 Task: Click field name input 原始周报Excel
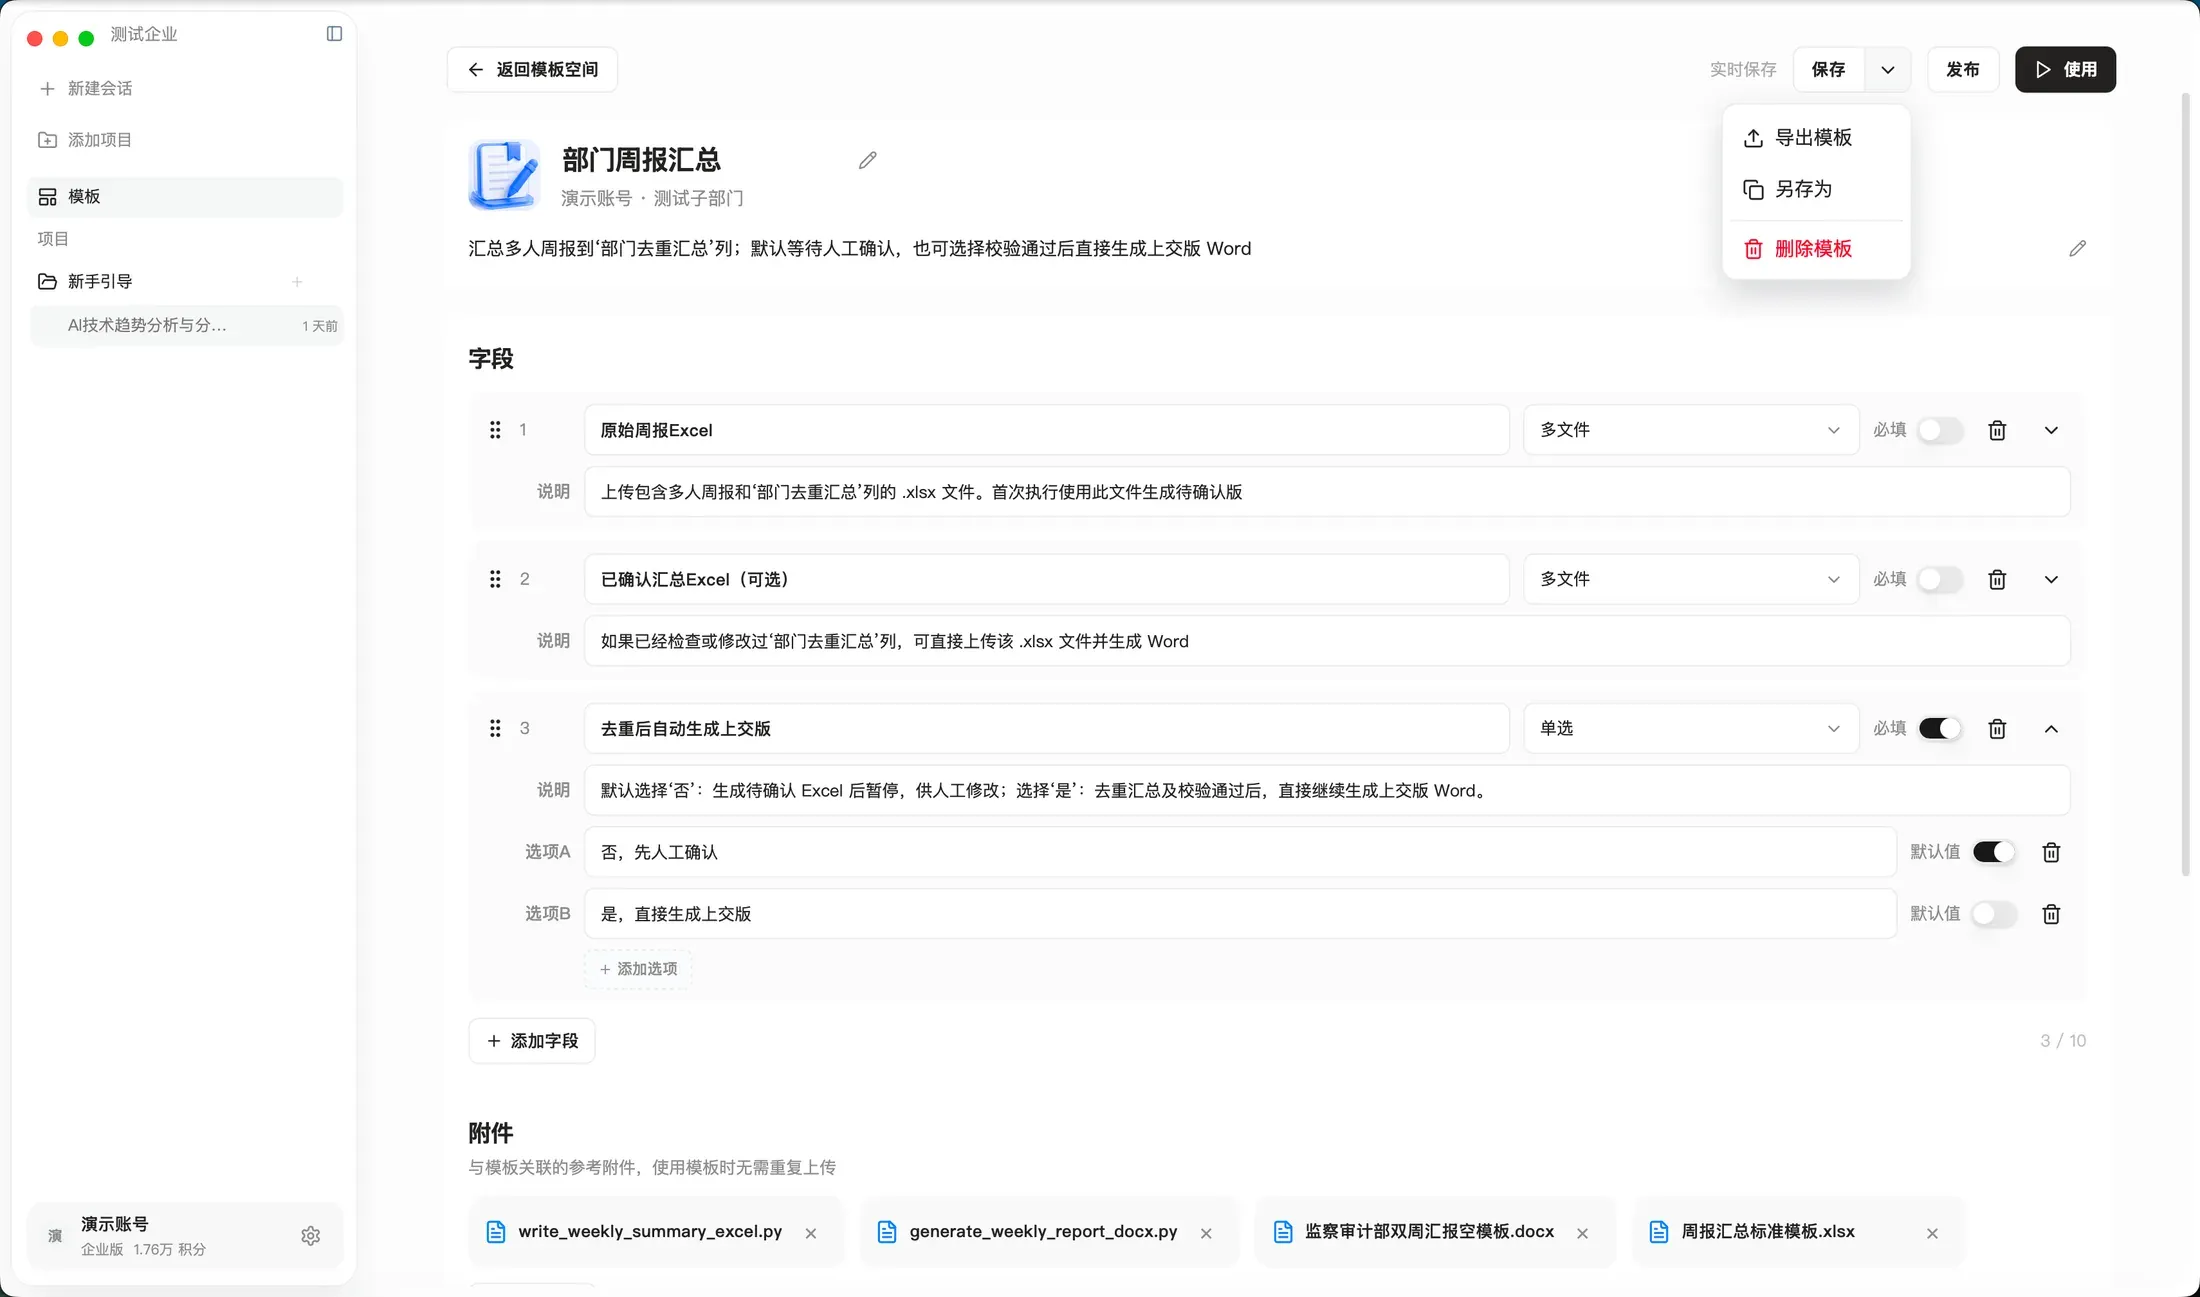[x=1046, y=430]
